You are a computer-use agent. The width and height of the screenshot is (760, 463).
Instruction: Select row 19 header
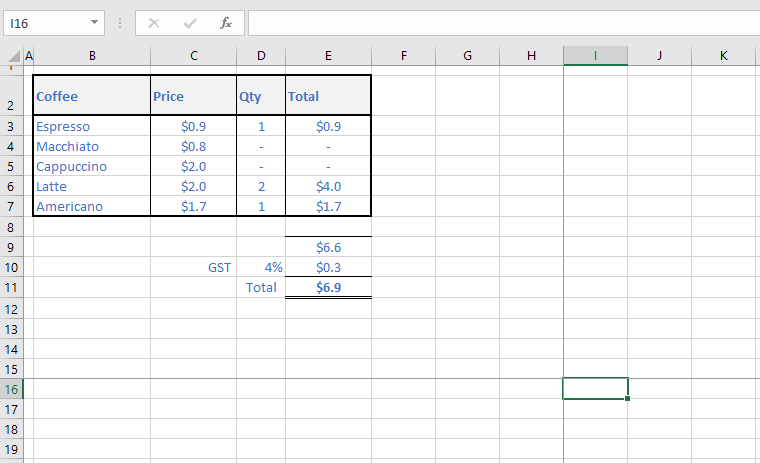point(11,449)
